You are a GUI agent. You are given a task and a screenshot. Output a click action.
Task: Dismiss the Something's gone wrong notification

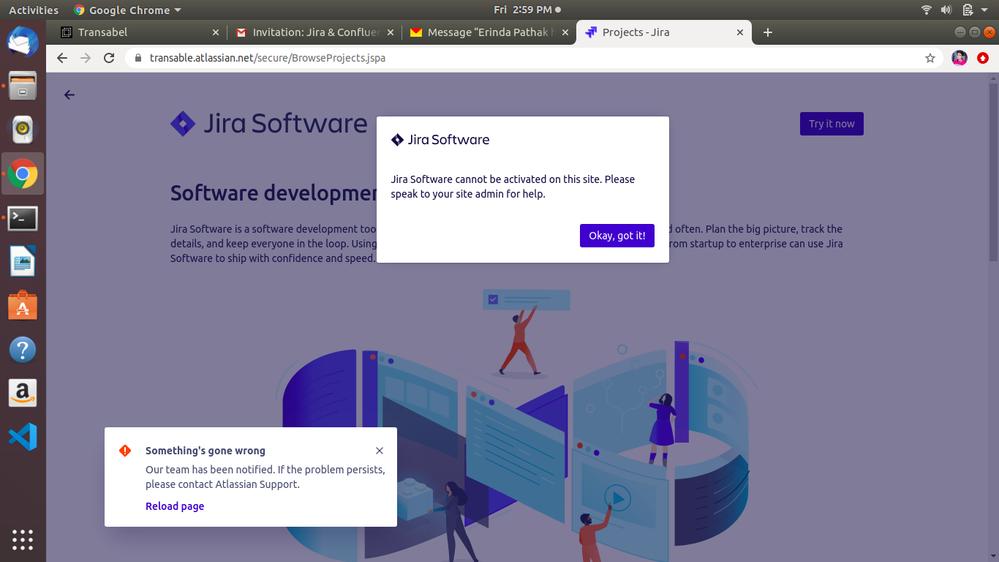pyautogui.click(x=380, y=450)
